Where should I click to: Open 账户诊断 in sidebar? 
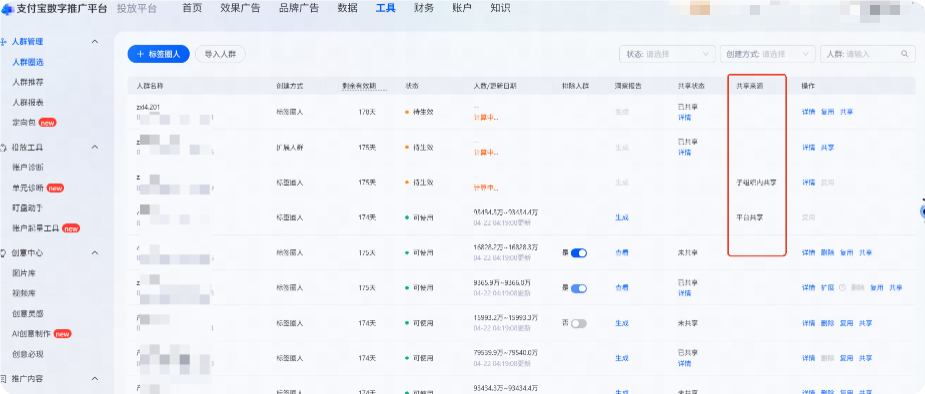[x=28, y=168]
